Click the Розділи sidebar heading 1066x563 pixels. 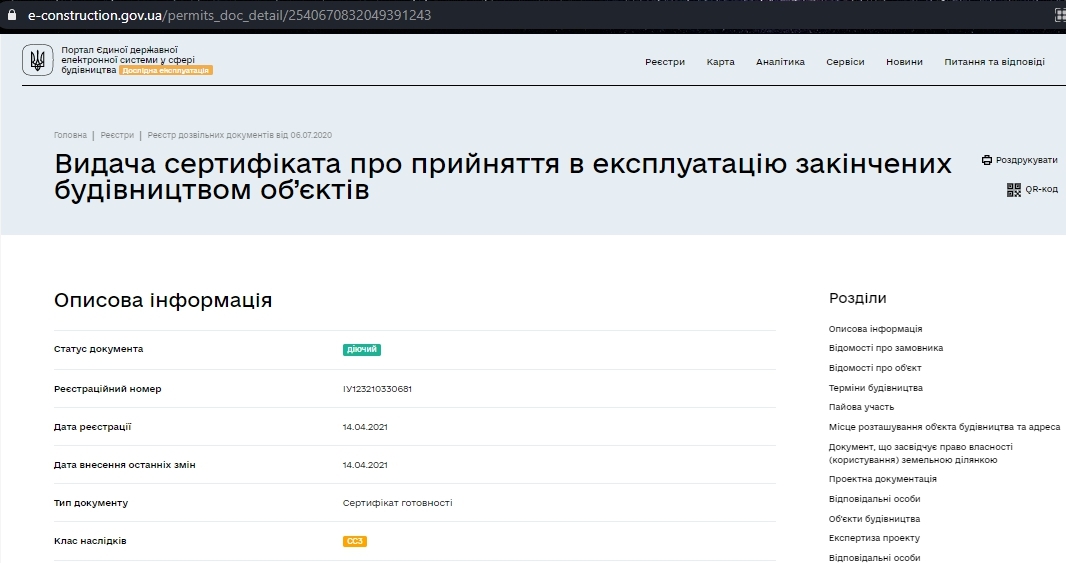point(857,298)
